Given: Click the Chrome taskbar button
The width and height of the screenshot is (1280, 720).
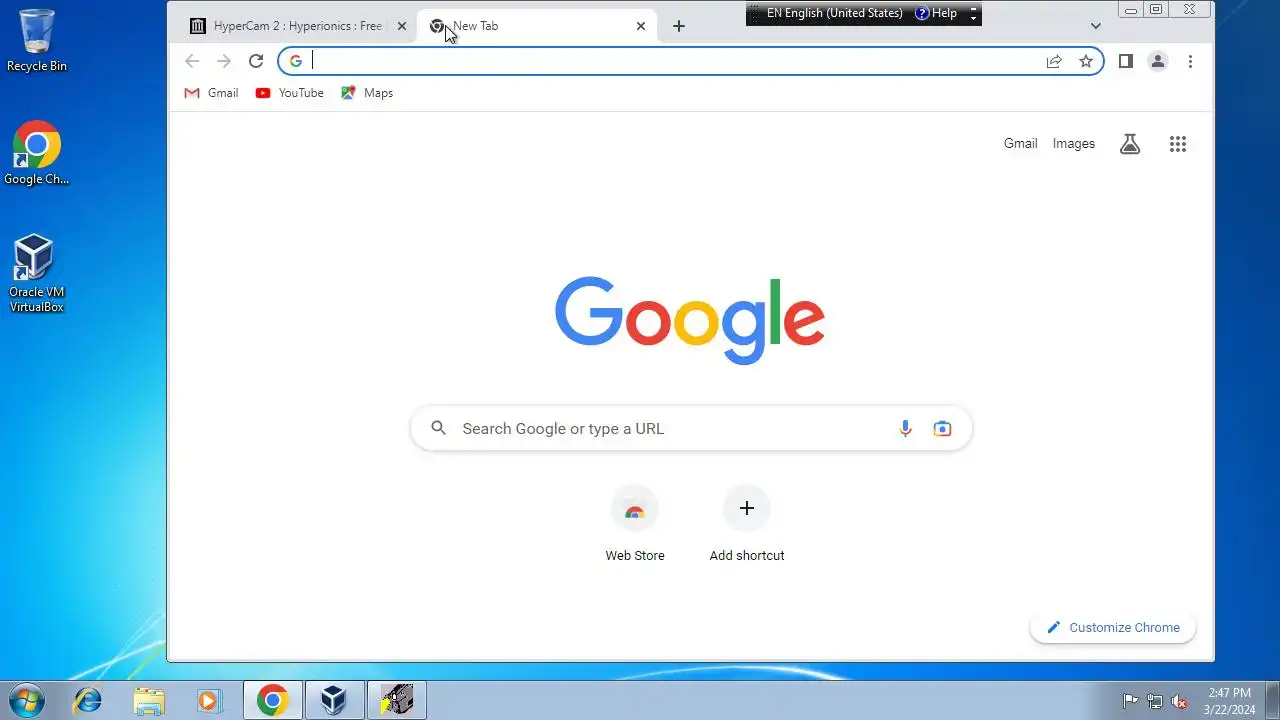Looking at the screenshot, I should point(273,700).
